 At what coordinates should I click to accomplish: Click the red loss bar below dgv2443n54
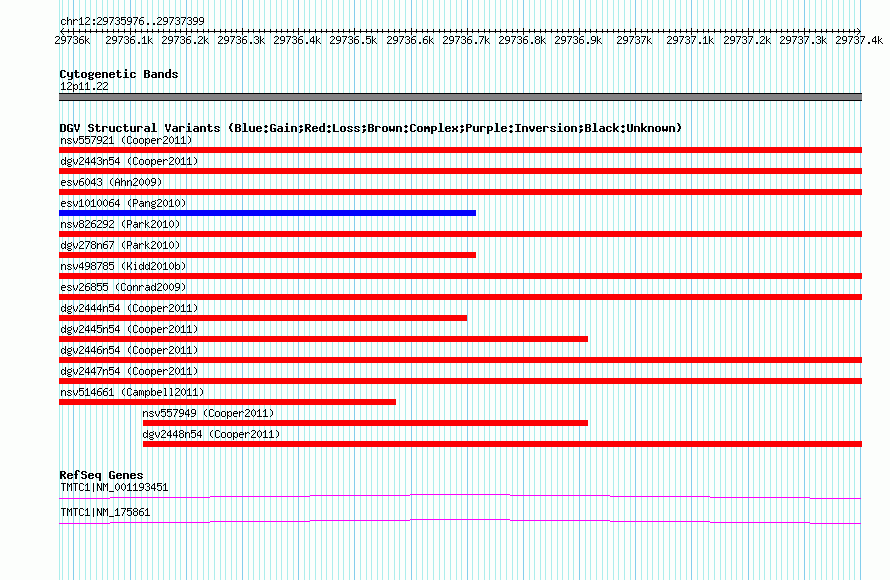(460, 171)
